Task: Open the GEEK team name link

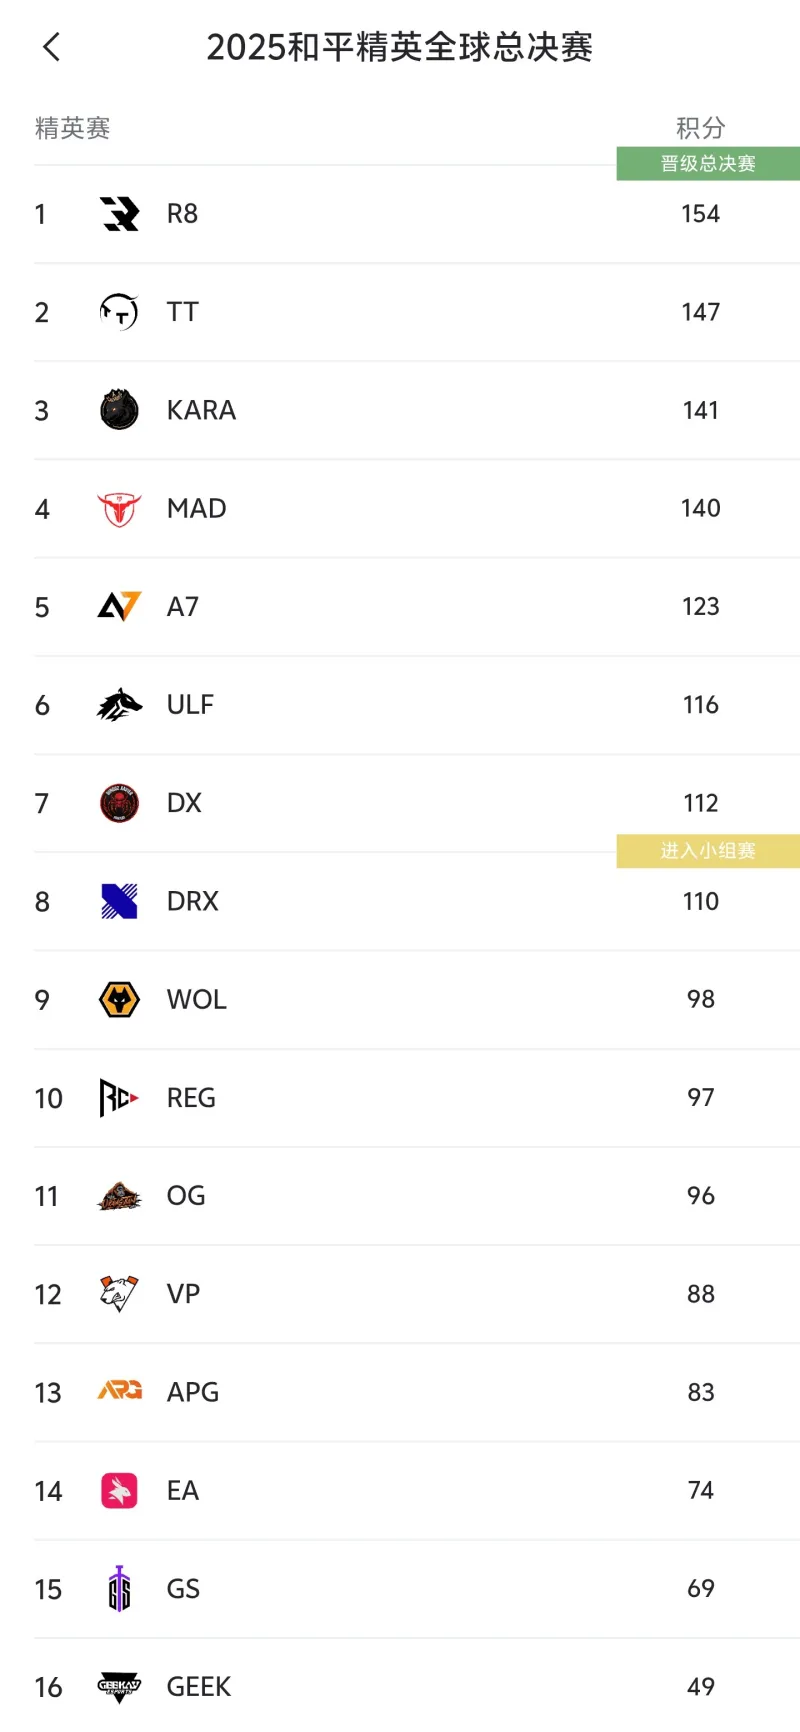Action: 198,1687
